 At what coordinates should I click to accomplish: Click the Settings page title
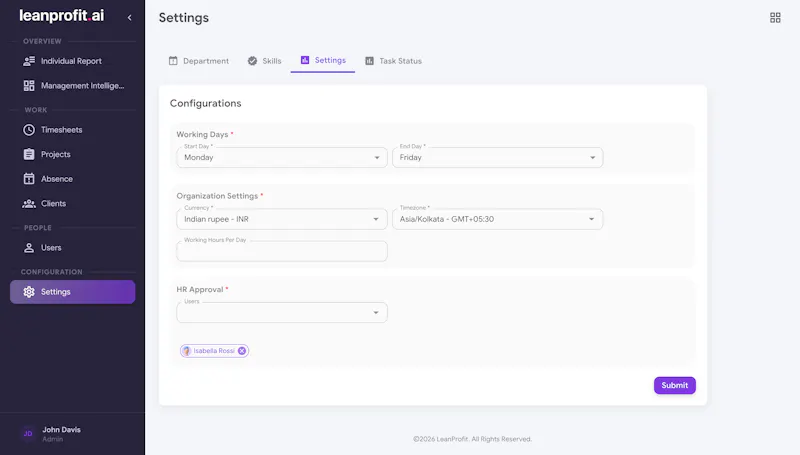[184, 17]
